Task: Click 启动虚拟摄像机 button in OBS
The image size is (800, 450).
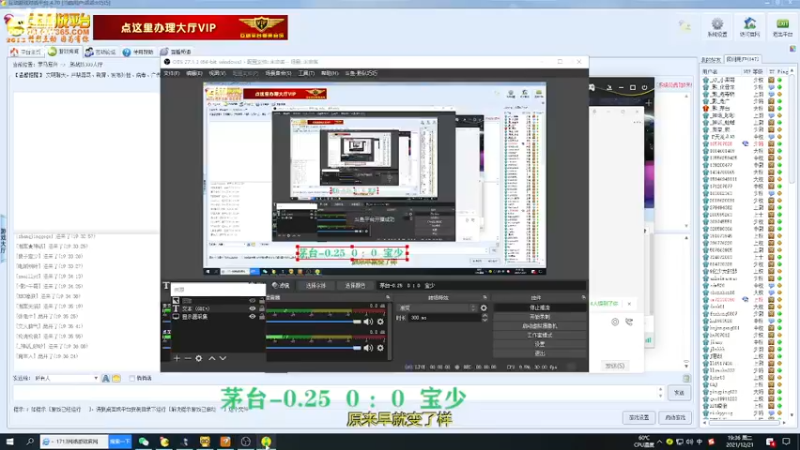Action: [539, 326]
